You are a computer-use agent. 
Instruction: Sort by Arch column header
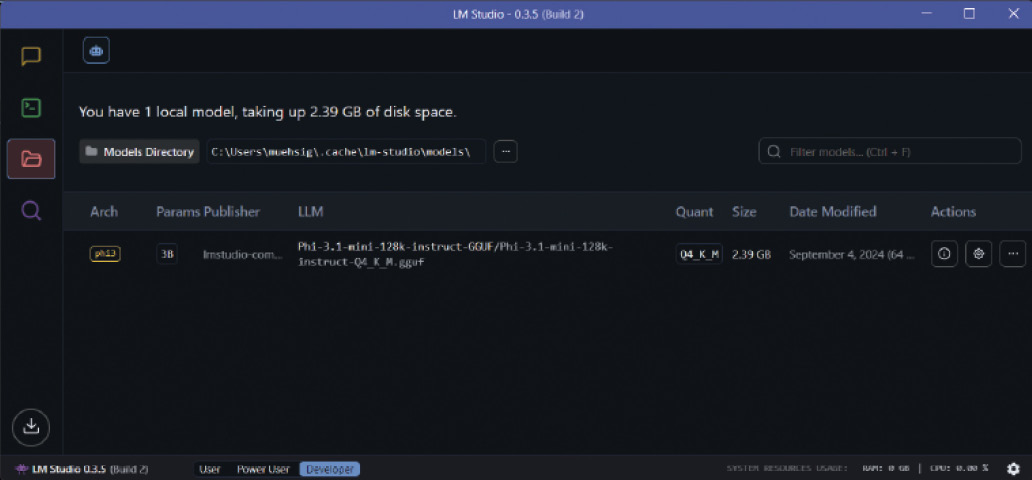pyautogui.click(x=104, y=211)
